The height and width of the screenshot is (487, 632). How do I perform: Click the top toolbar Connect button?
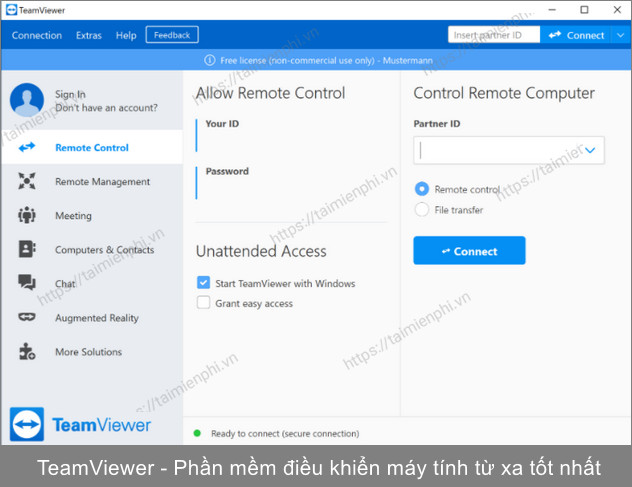576,35
